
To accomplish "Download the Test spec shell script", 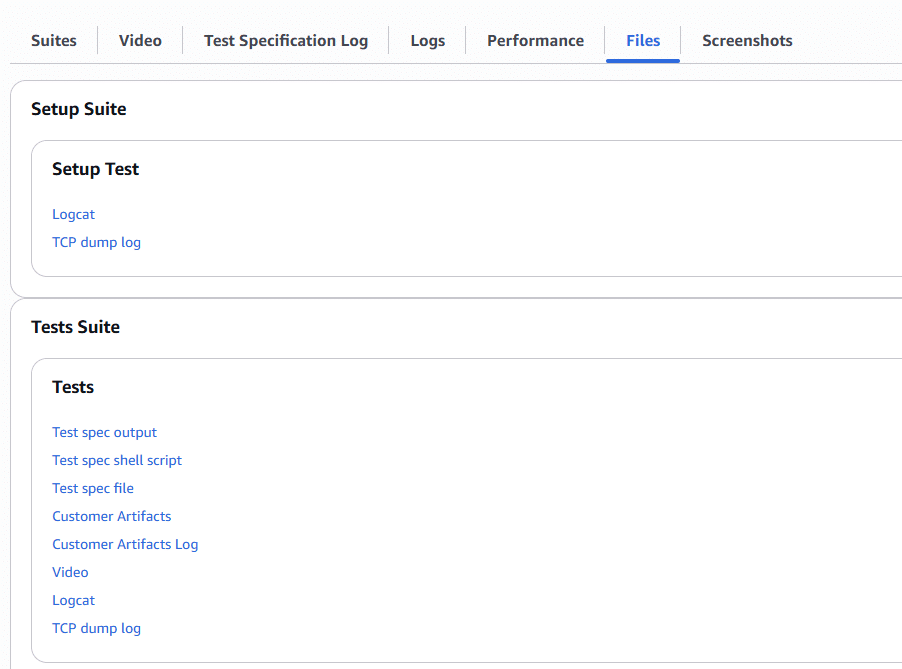I will click(x=117, y=460).
